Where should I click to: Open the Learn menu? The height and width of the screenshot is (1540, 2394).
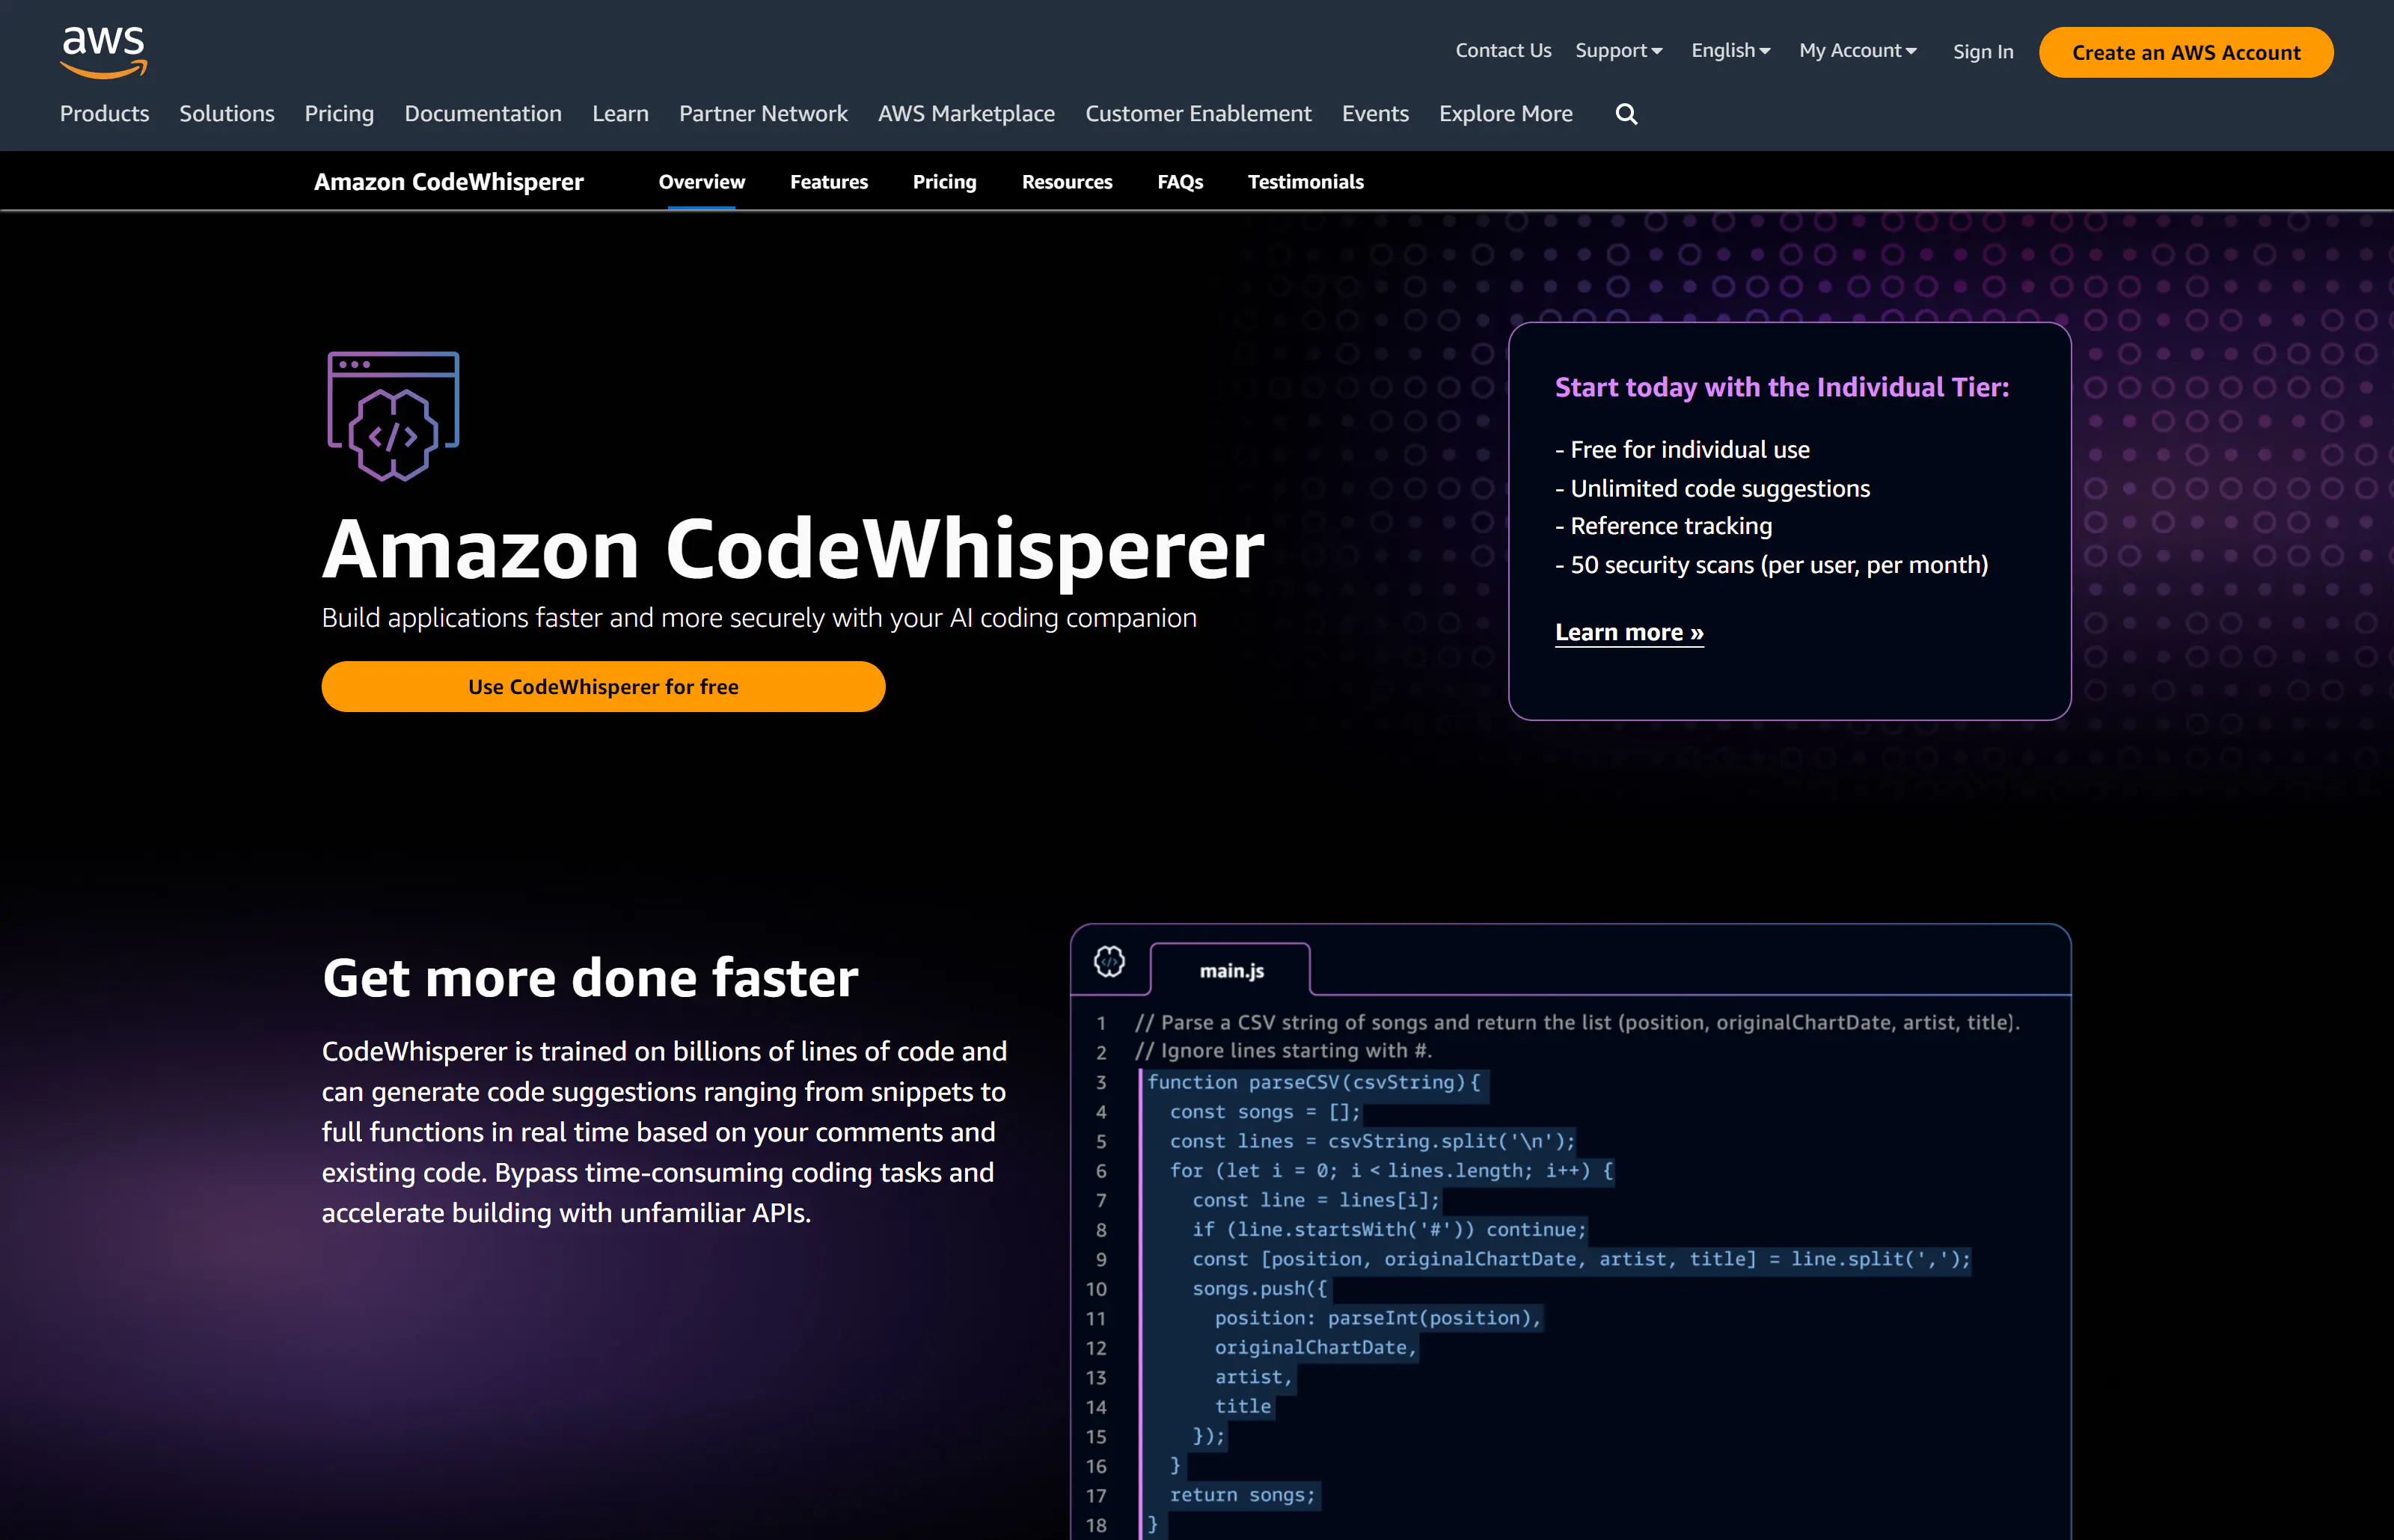pyautogui.click(x=620, y=114)
